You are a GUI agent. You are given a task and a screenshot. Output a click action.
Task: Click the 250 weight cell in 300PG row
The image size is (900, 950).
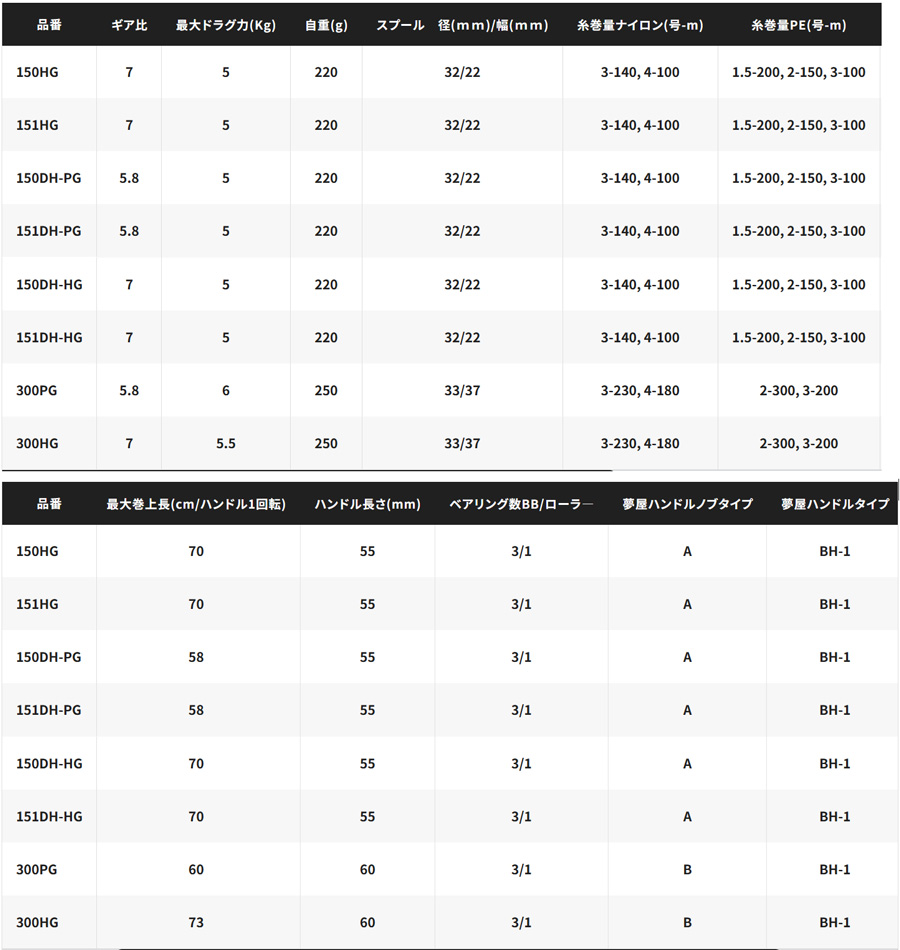(325, 390)
